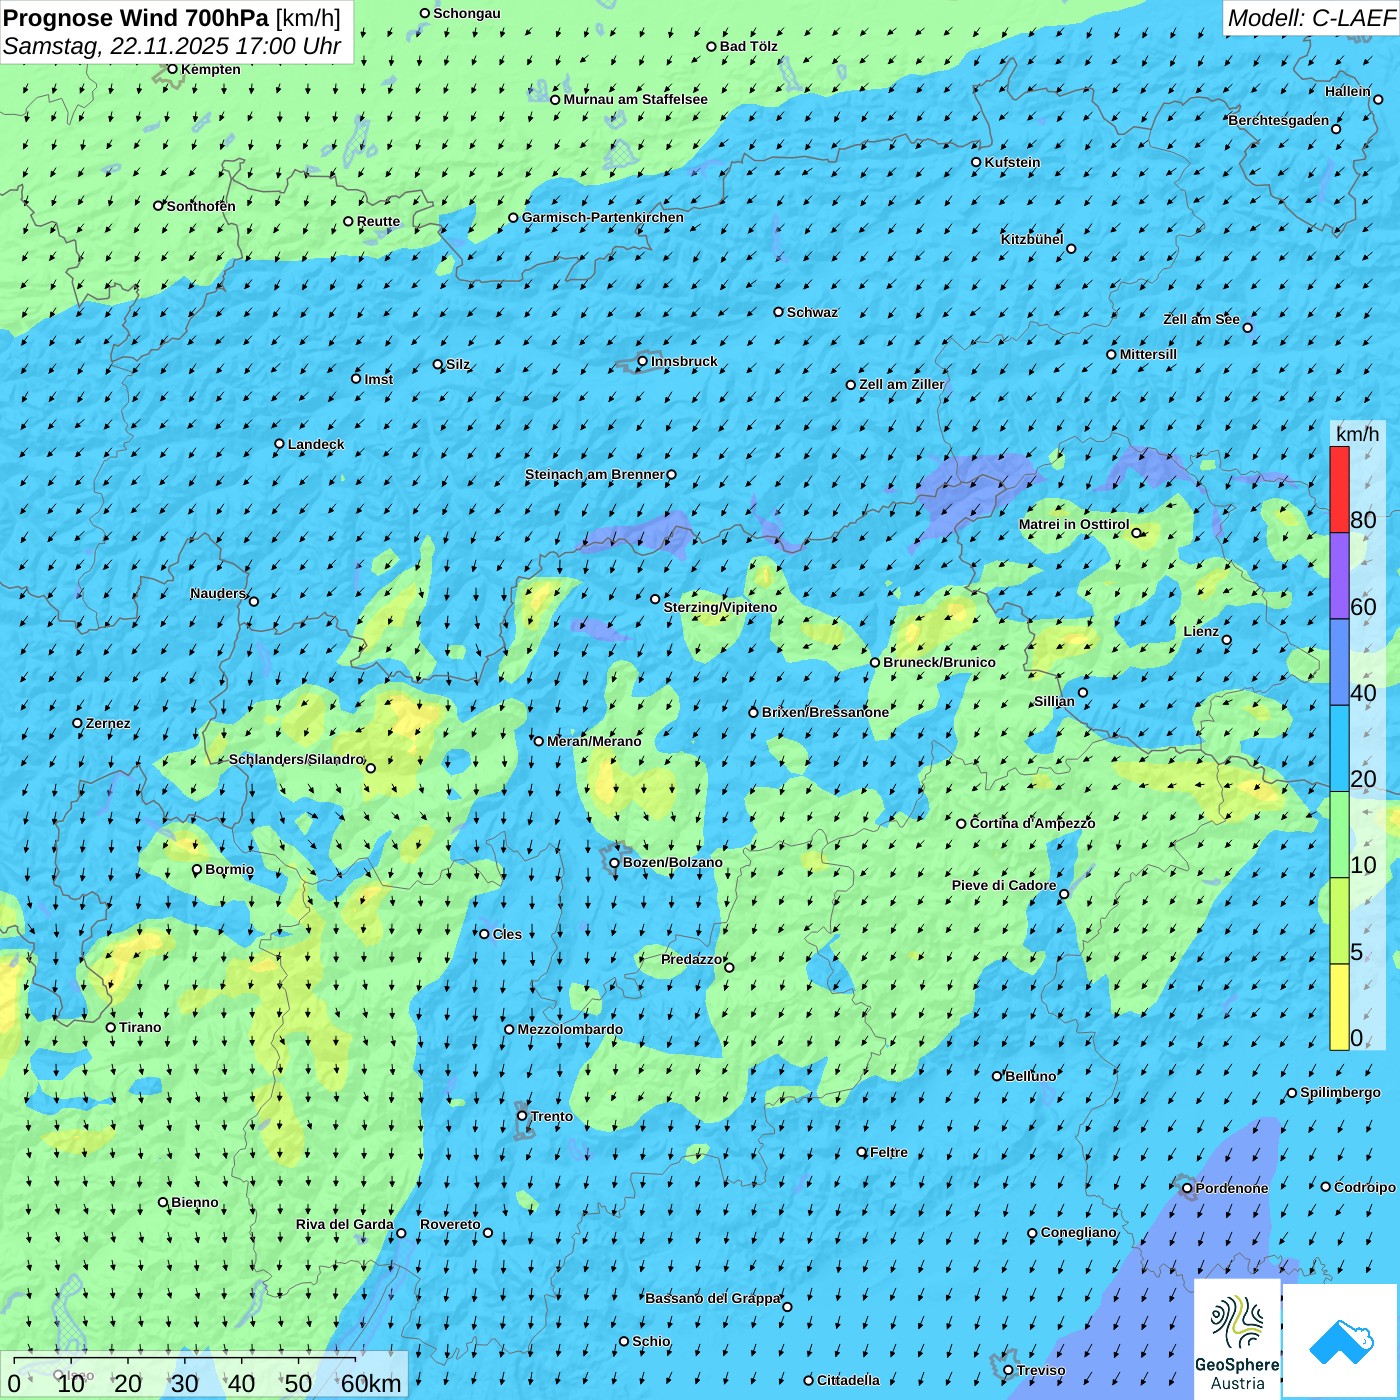Click the 'Garmisch-Partenkirchen' label
Screen dimensions: 1400x1400
(603, 217)
